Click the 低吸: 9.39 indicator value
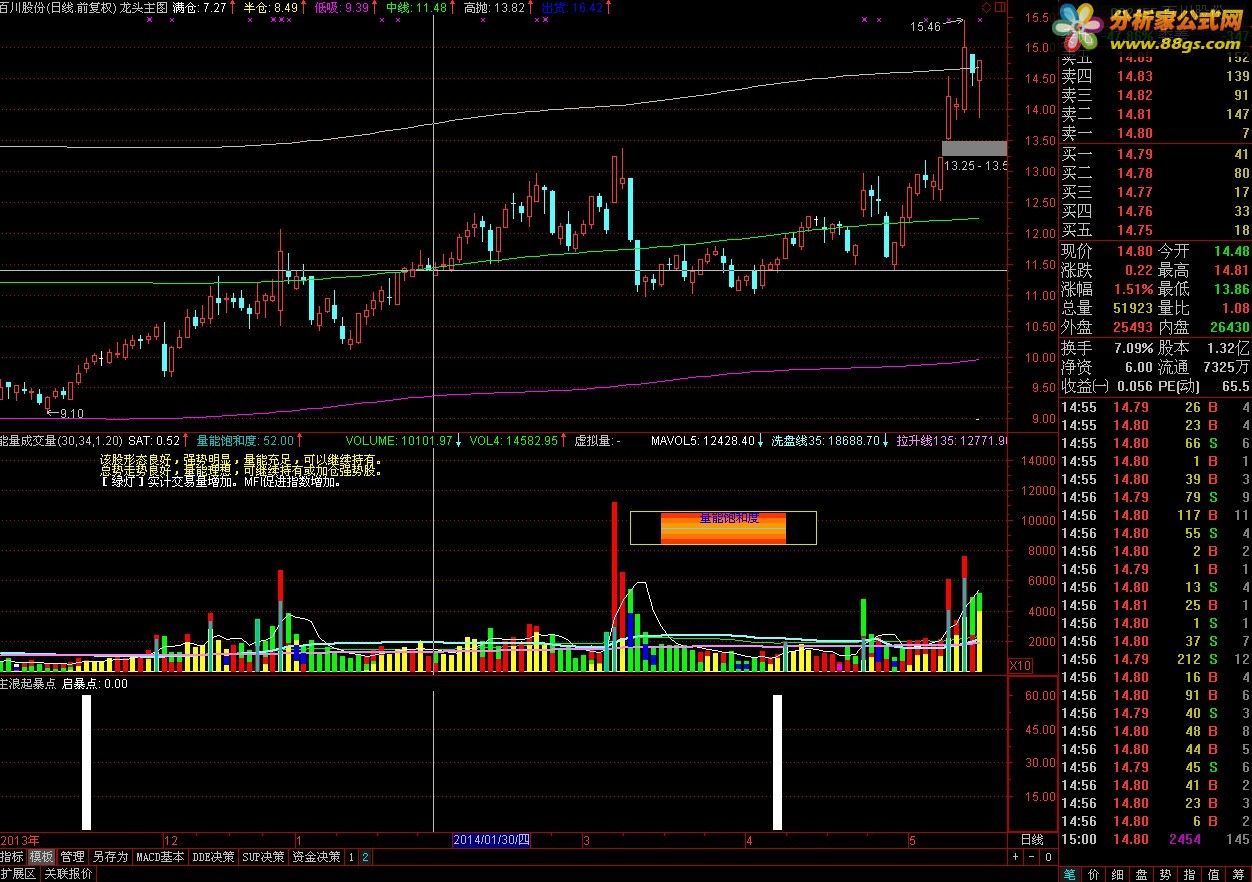This screenshot has width=1252, height=882. pyautogui.click(x=342, y=7)
